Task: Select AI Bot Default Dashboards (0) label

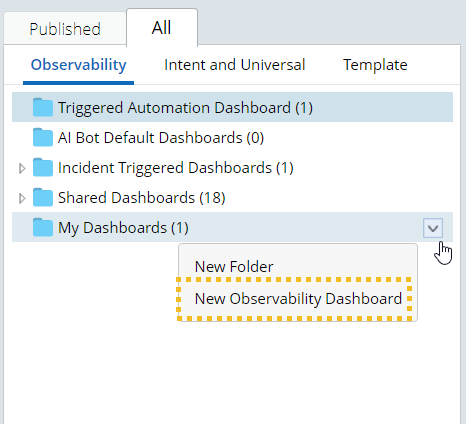Action: pyautogui.click(x=161, y=138)
